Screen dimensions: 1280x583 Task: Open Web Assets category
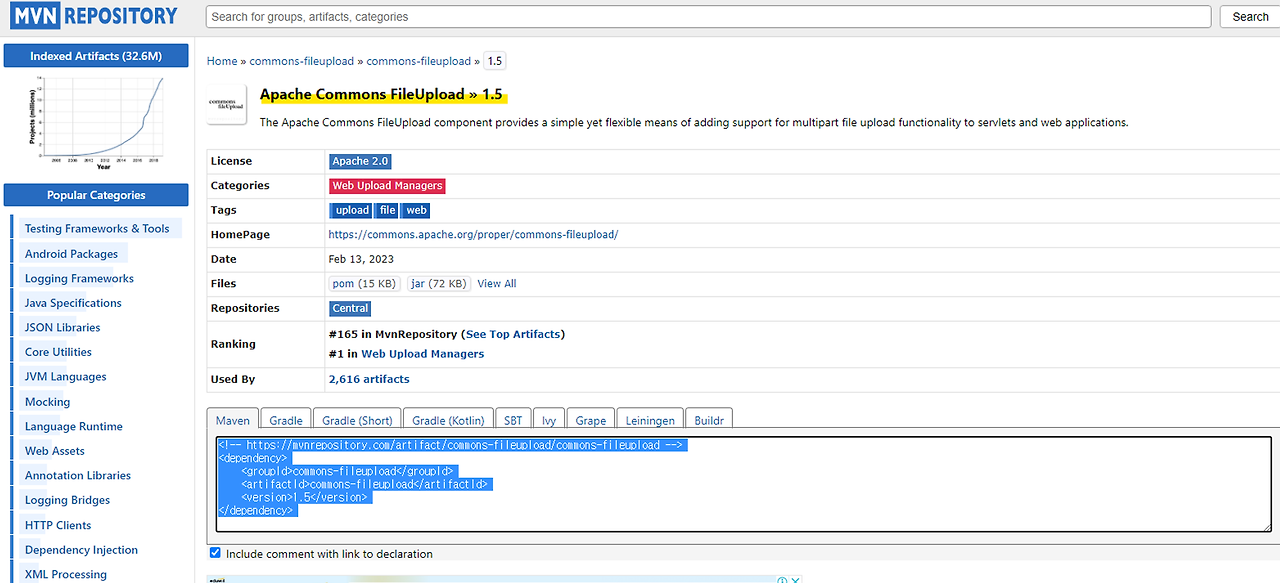55,451
